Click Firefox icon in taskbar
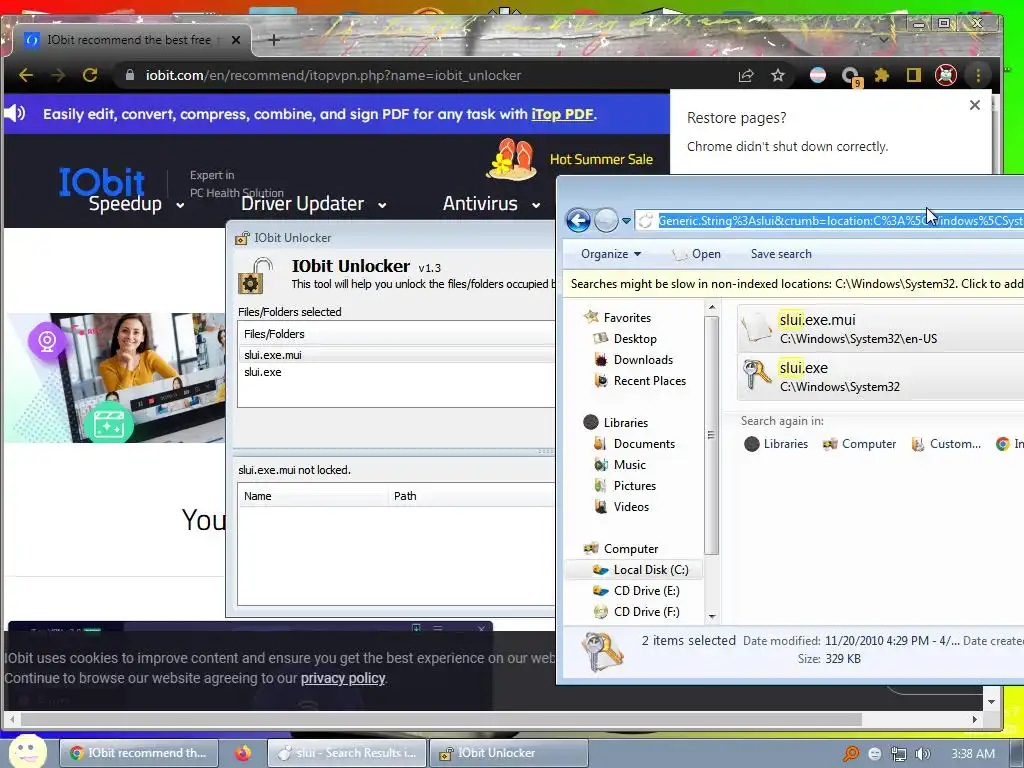 click(x=243, y=753)
